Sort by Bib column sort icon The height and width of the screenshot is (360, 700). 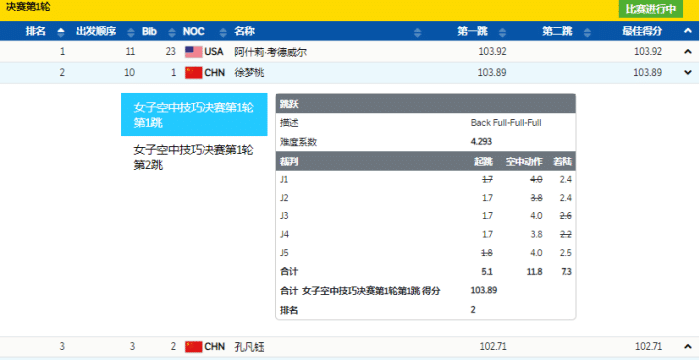172,32
